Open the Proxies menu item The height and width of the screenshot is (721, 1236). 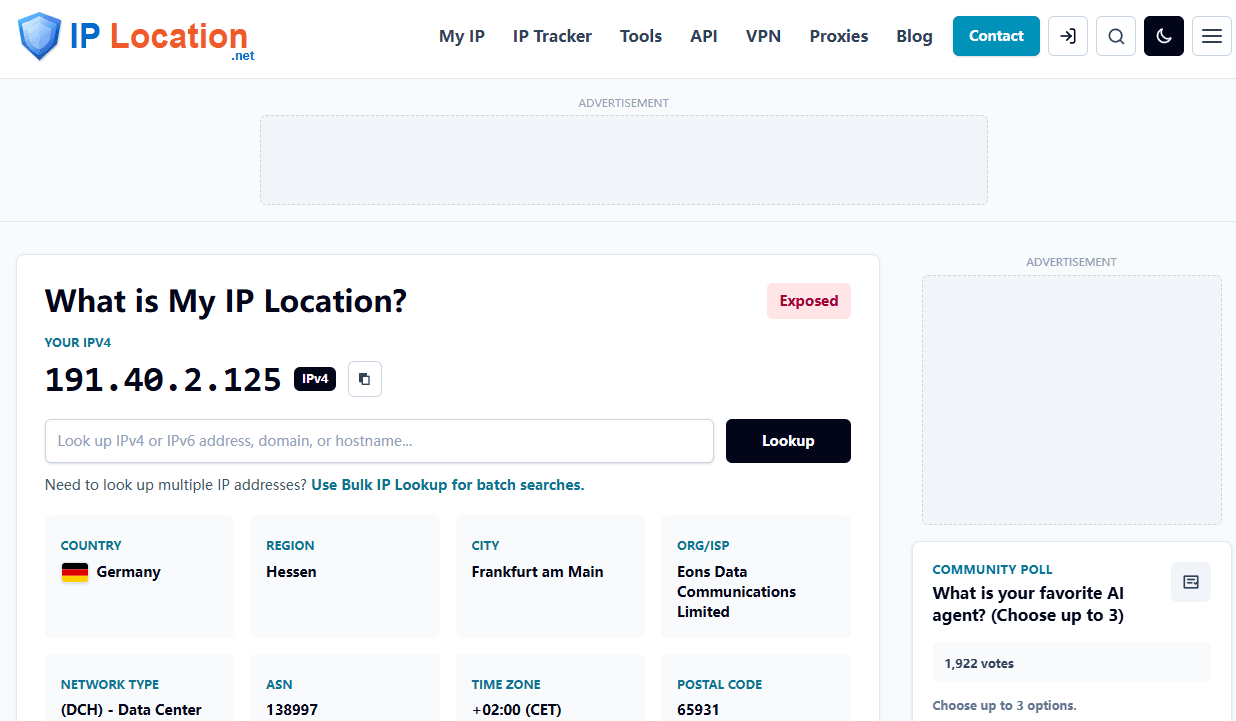839,36
